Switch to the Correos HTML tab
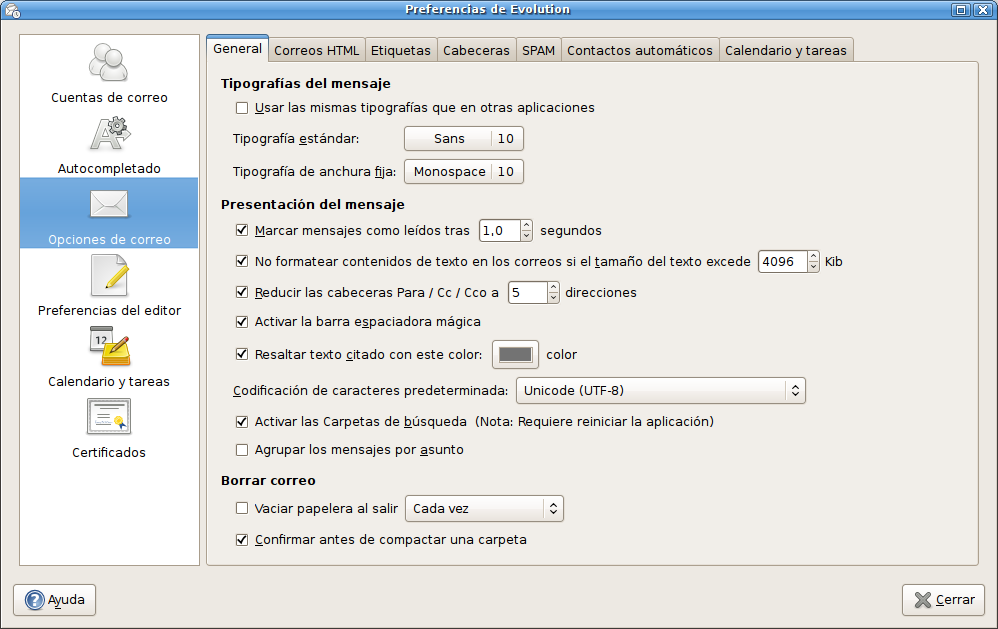998x629 pixels. coord(316,50)
